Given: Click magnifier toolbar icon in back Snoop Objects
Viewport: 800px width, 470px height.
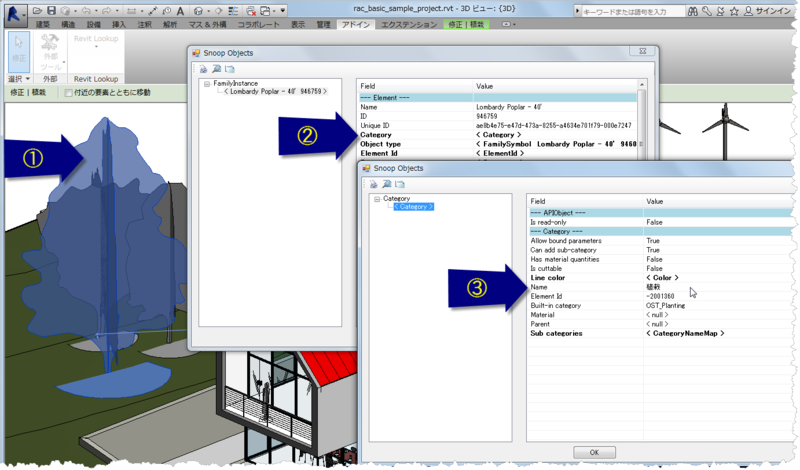Looking at the screenshot, I should (216, 69).
